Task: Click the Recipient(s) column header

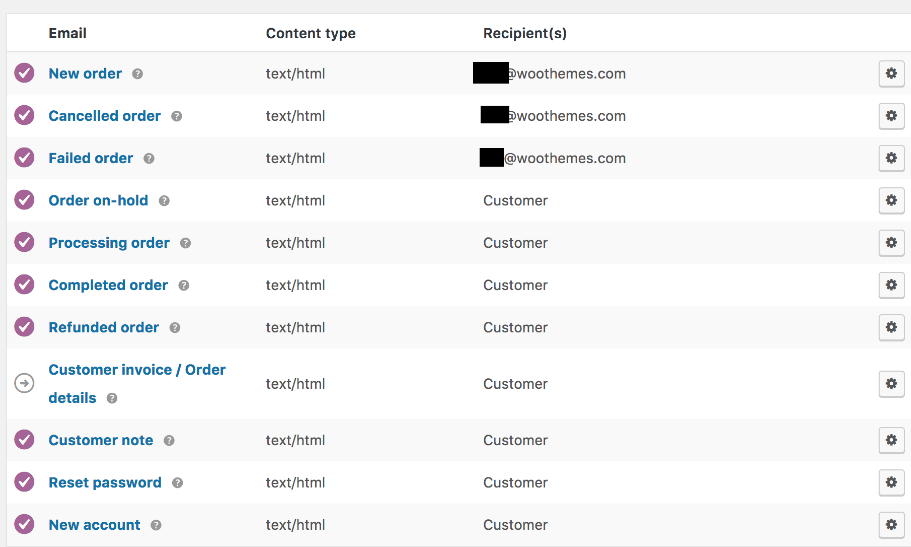Action: (525, 33)
